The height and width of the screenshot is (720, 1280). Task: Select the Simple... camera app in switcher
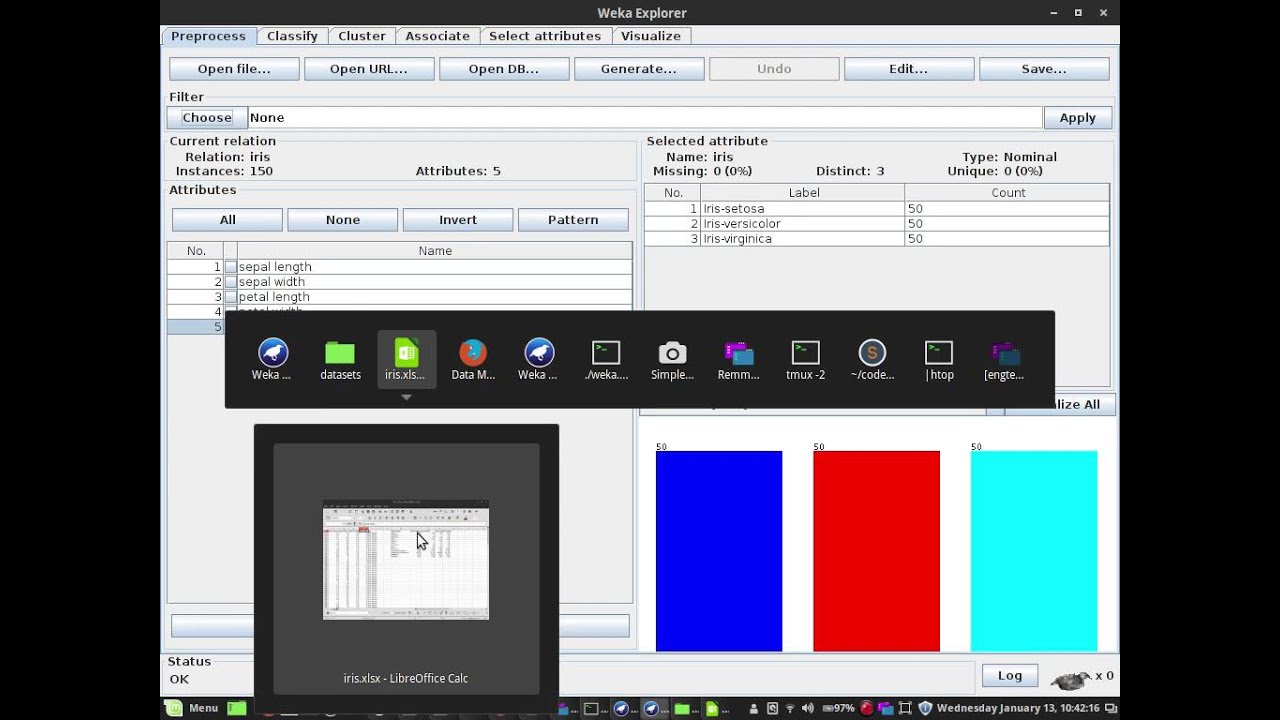click(672, 360)
